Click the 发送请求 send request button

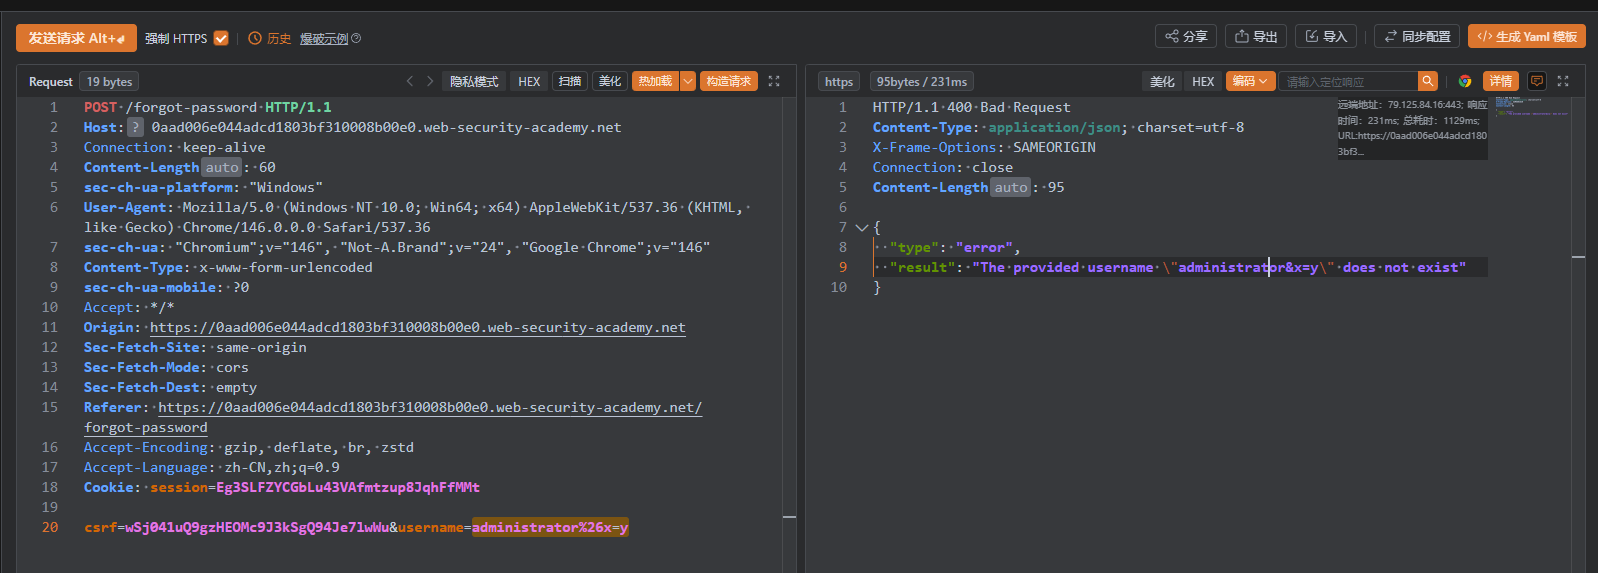point(76,38)
